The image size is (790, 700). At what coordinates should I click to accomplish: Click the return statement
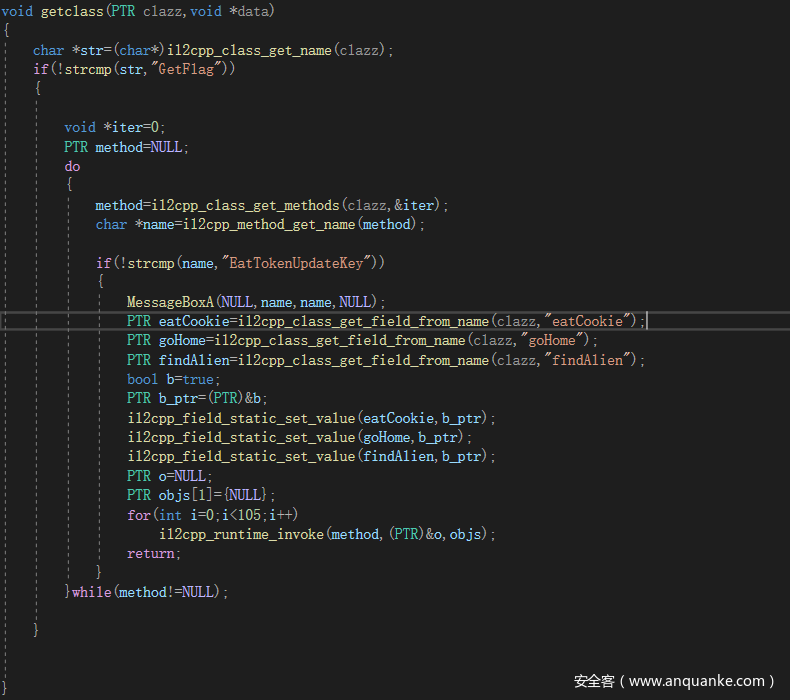152,553
